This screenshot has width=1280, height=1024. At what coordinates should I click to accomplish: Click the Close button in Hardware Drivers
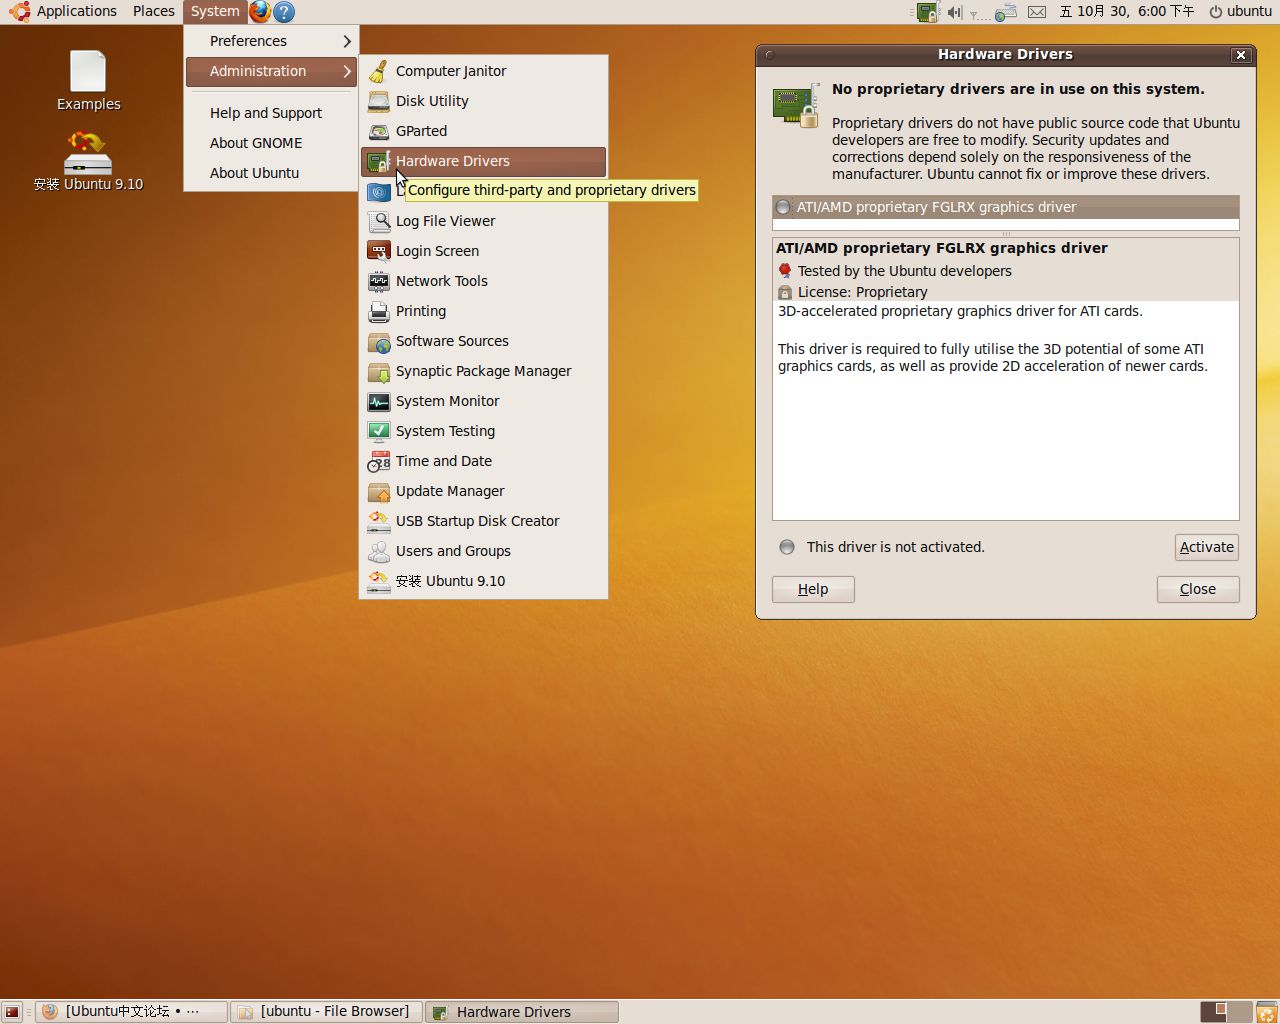pos(1198,589)
